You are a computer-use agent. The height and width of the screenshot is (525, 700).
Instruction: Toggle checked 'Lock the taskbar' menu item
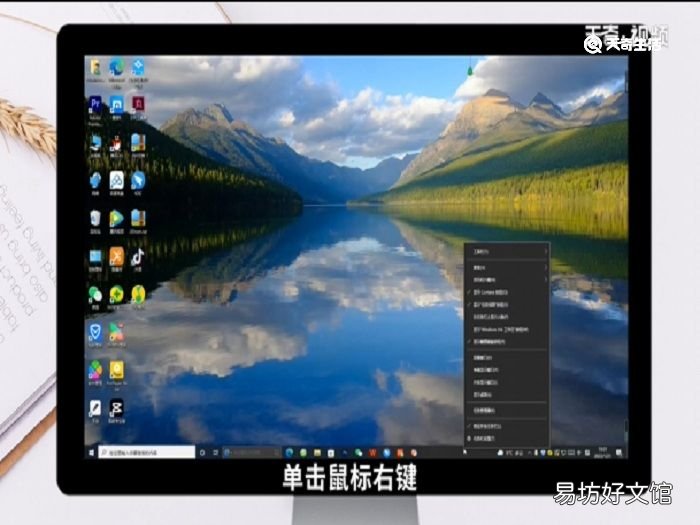coord(506,426)
